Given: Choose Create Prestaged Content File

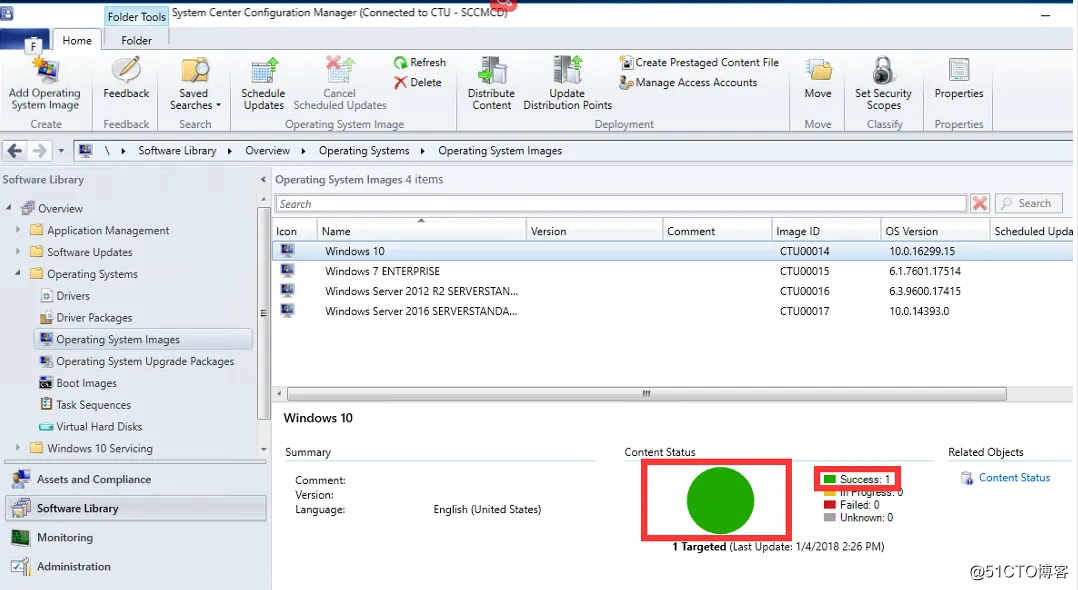Looking at the screenshot, I should click(699, 63).
